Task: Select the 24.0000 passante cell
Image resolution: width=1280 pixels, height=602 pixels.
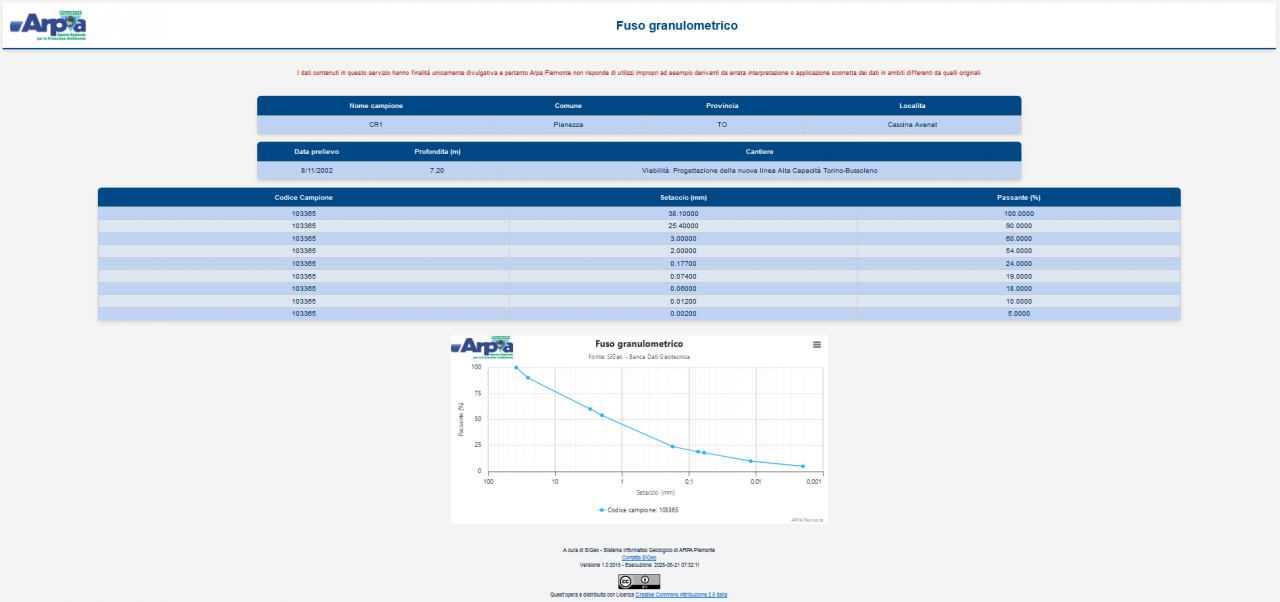Action: coord(1019,263)
